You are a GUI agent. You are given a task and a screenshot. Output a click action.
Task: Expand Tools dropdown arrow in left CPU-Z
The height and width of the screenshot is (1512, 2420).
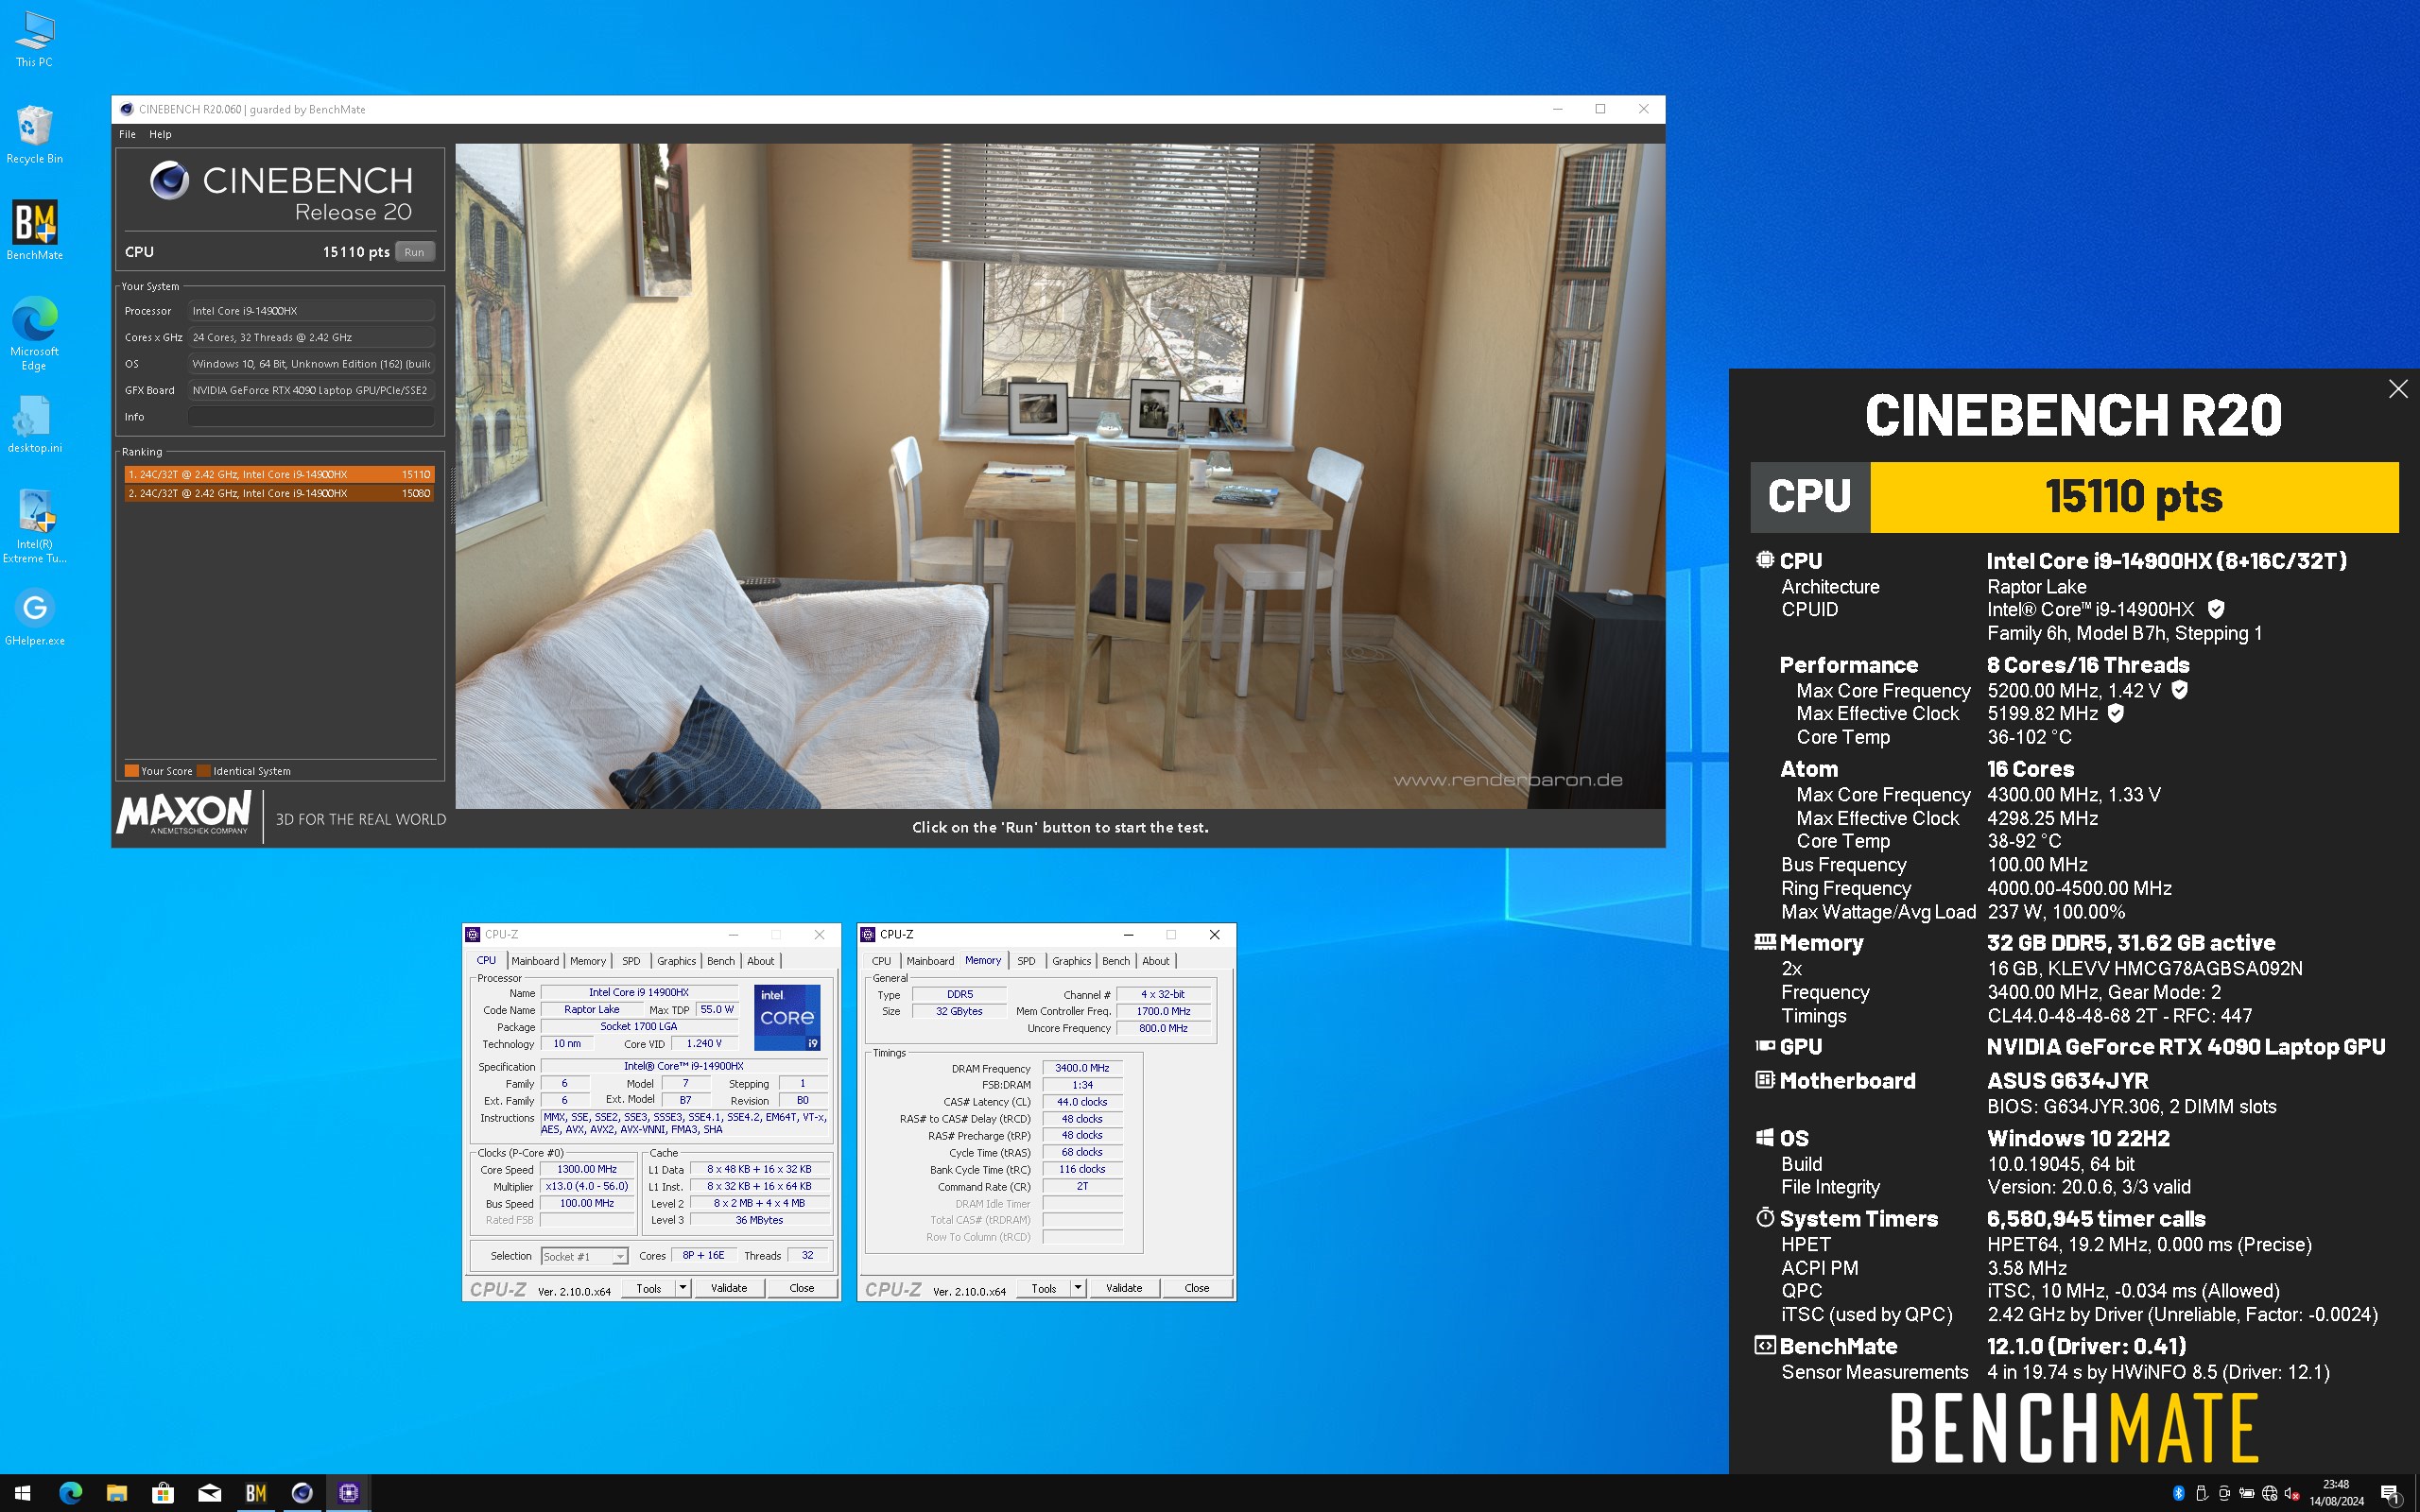click(683, 1288)
